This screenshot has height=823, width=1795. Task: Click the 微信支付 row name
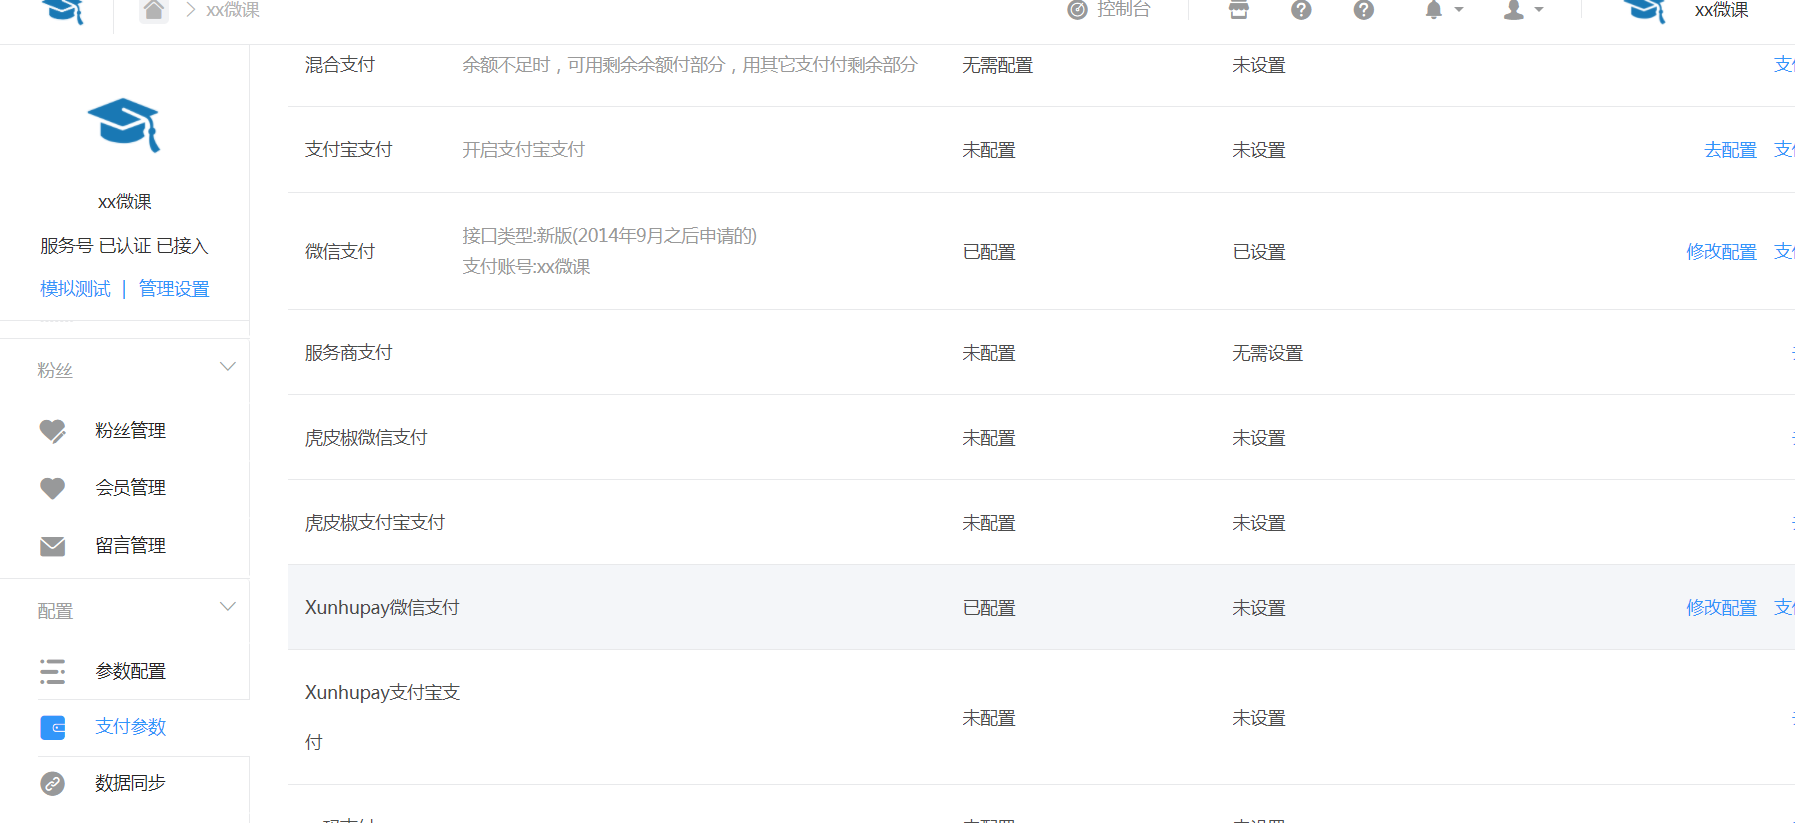(x=340, y=252)
